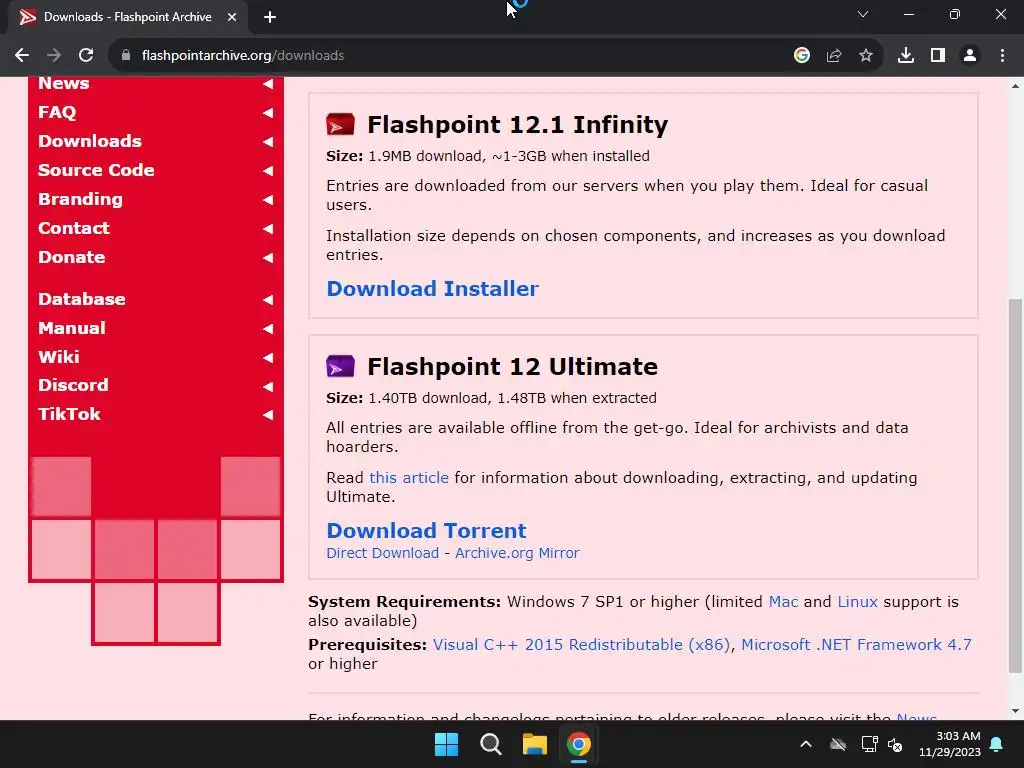Open the Archive.org Mirror link
Viewport: 1024px width, 768px height.
click(x=517, y=552)
